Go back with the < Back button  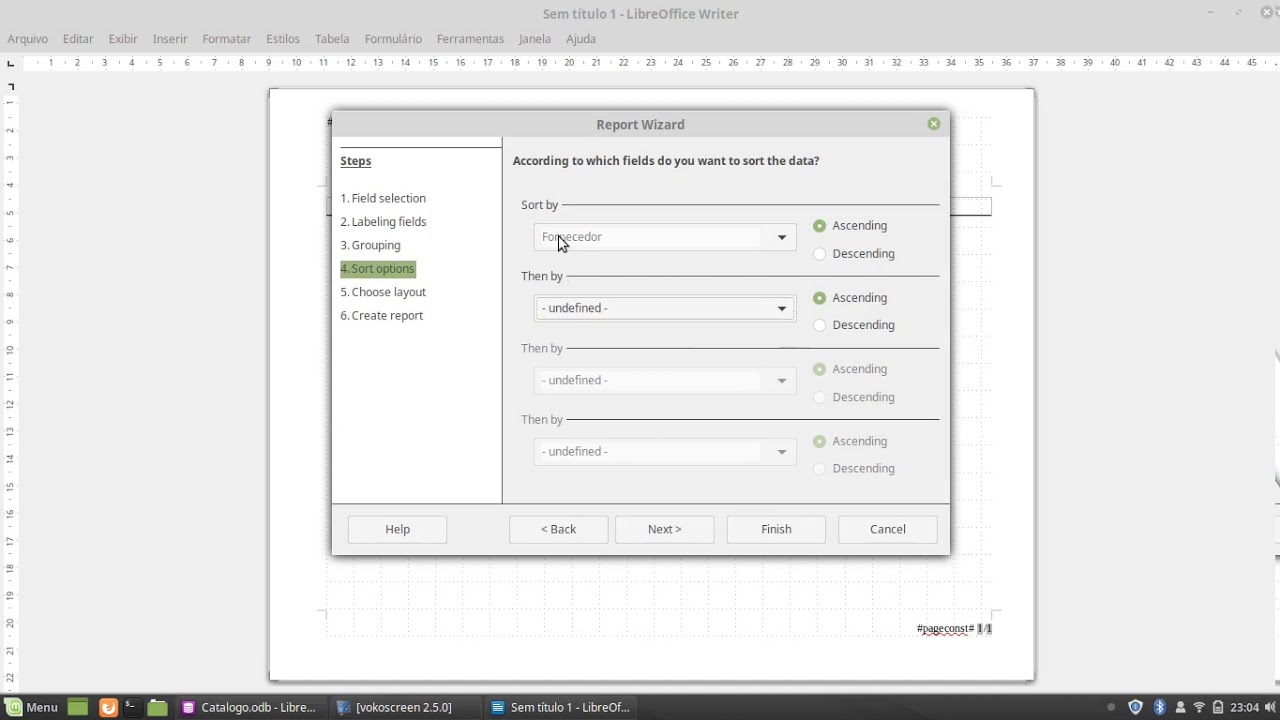pos(558,529)
